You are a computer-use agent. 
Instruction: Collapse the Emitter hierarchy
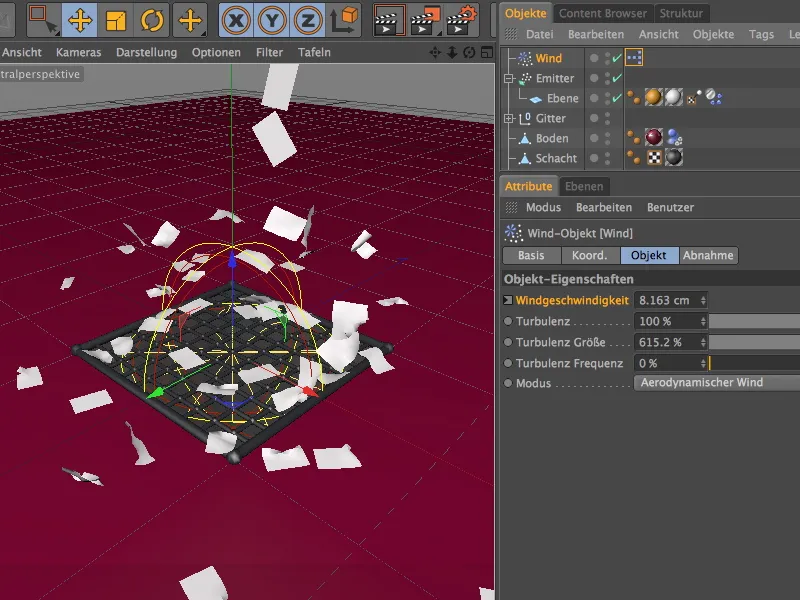click(508, 78)
